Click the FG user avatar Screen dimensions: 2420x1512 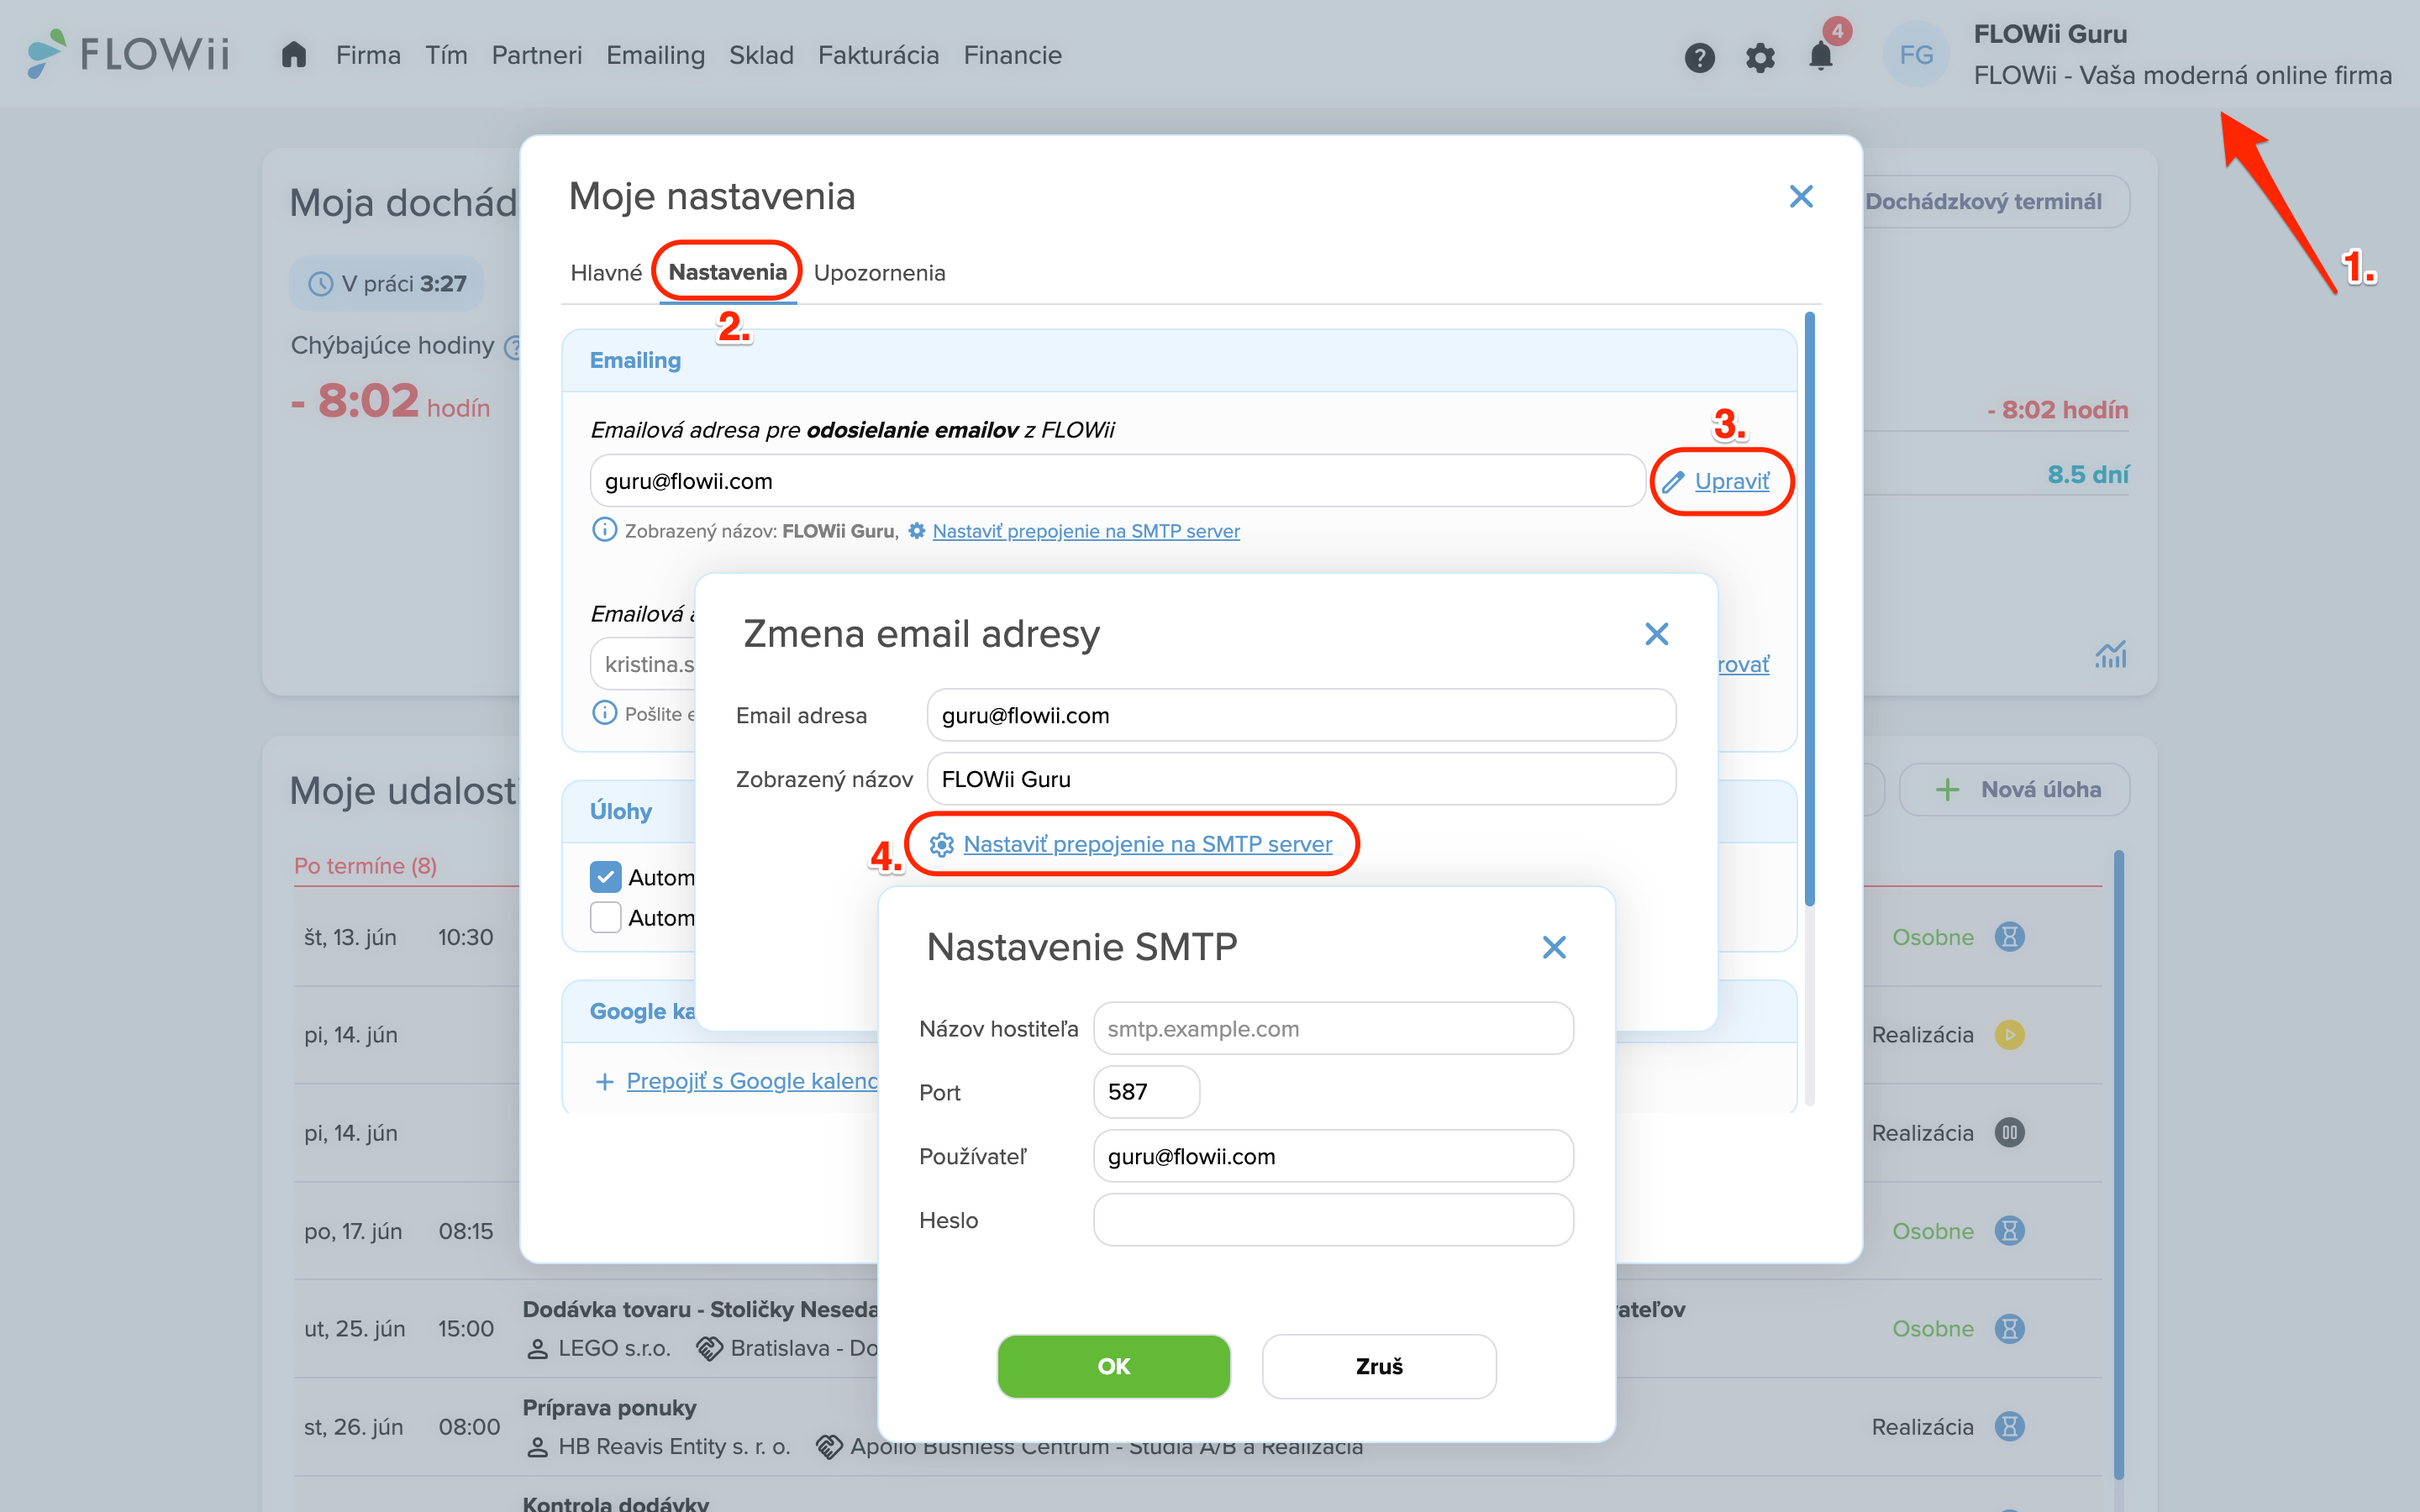pos(1915,55)
